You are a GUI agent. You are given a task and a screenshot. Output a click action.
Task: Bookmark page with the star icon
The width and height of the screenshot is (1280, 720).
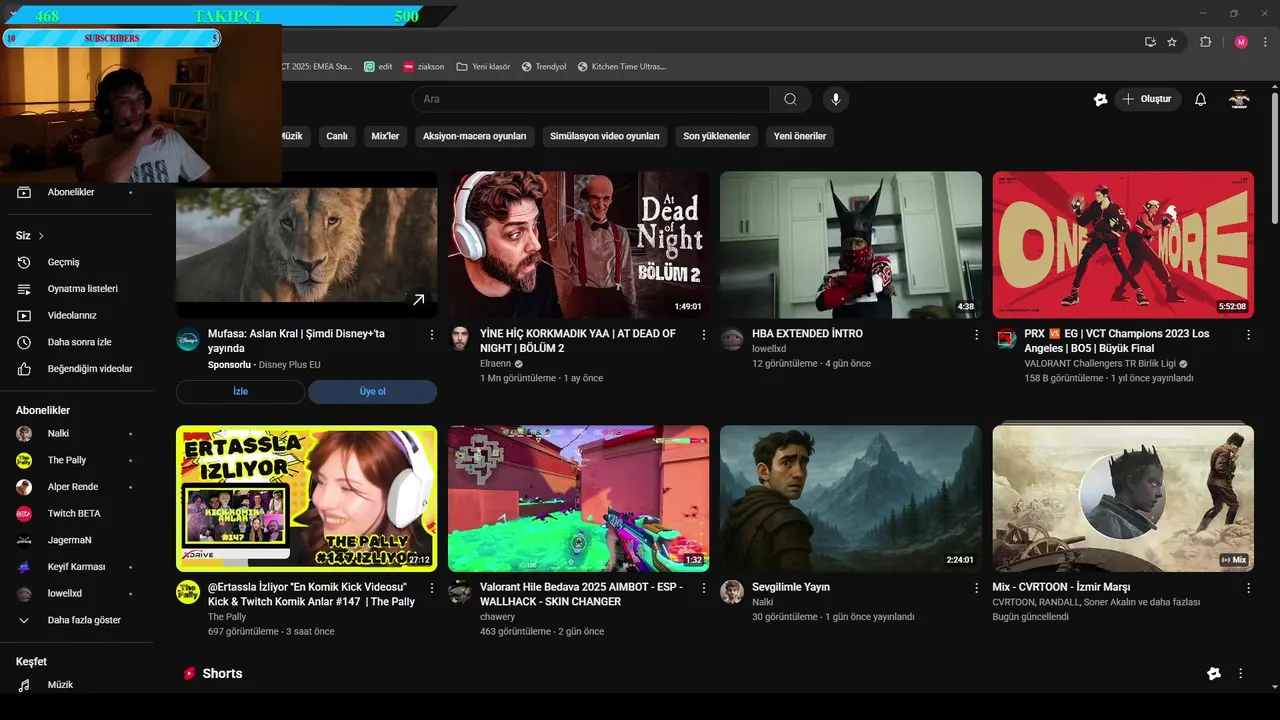(x=1172, y=42)
